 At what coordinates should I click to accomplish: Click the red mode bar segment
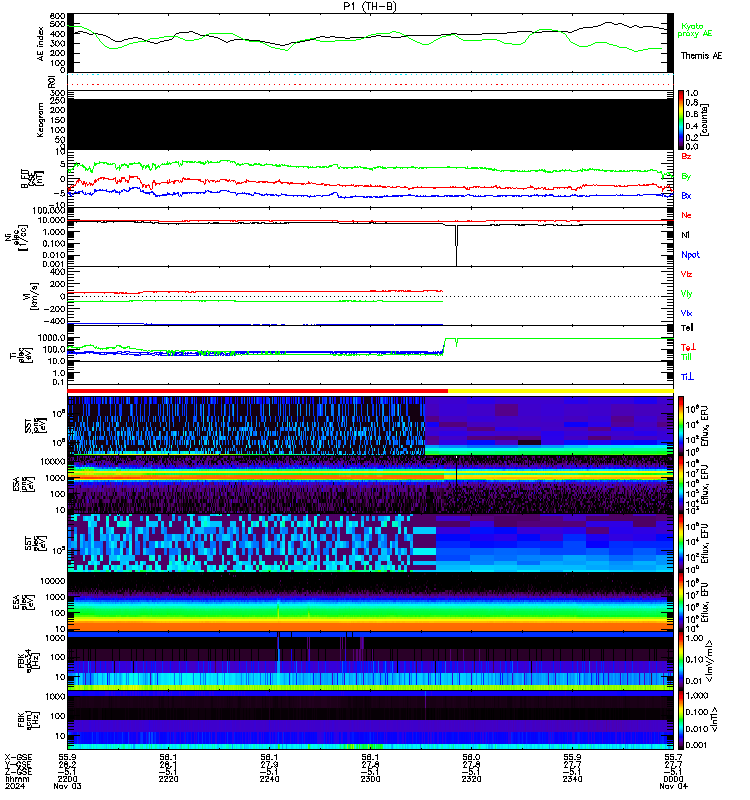(x=258, y=391)
